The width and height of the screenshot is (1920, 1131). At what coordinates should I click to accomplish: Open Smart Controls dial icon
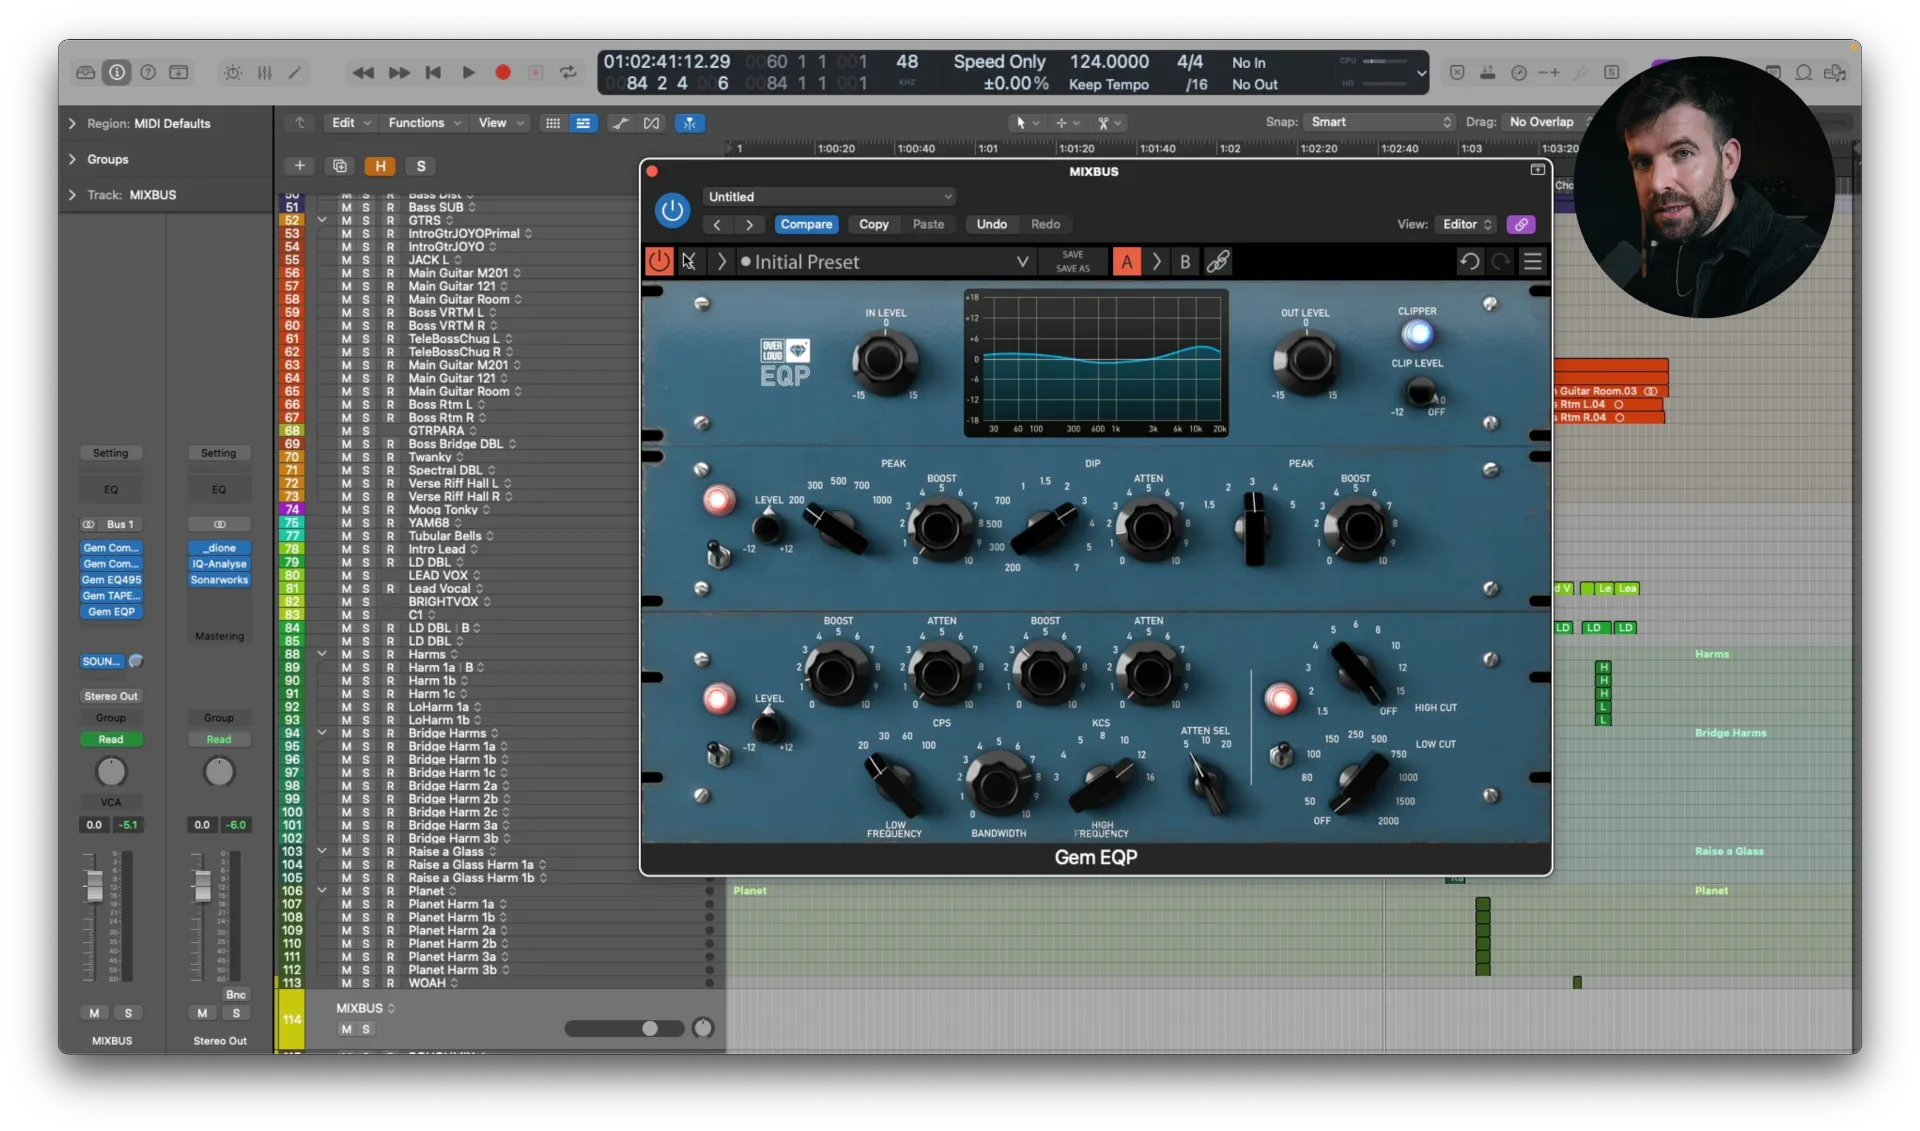(233, 72)
